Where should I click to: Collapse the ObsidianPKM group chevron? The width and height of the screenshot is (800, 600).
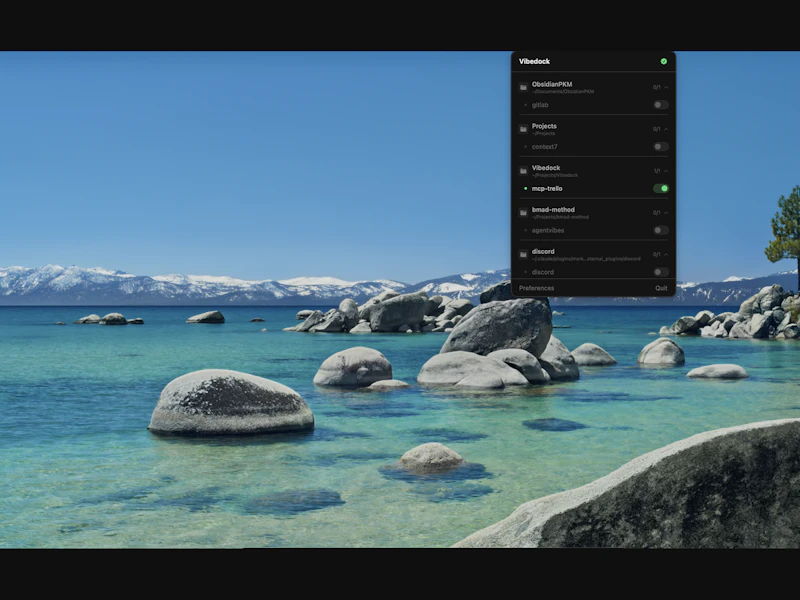pyautogui.click(x=666, y=87)
